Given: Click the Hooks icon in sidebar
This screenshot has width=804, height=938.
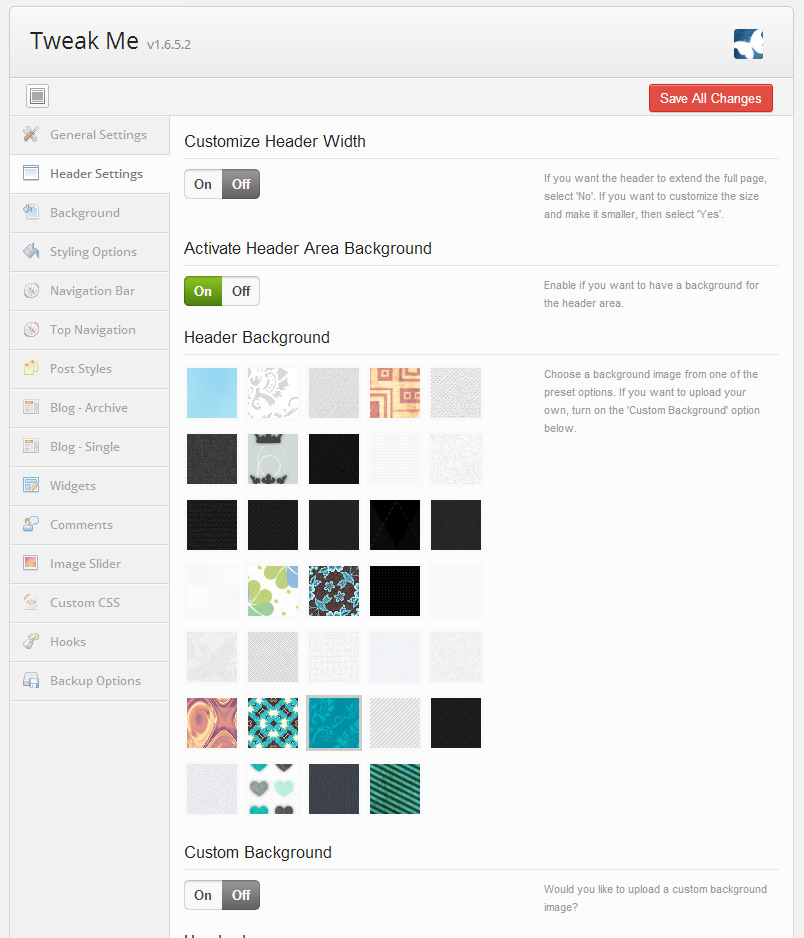Looking at the screenshot, I should [x=31, y=642].
